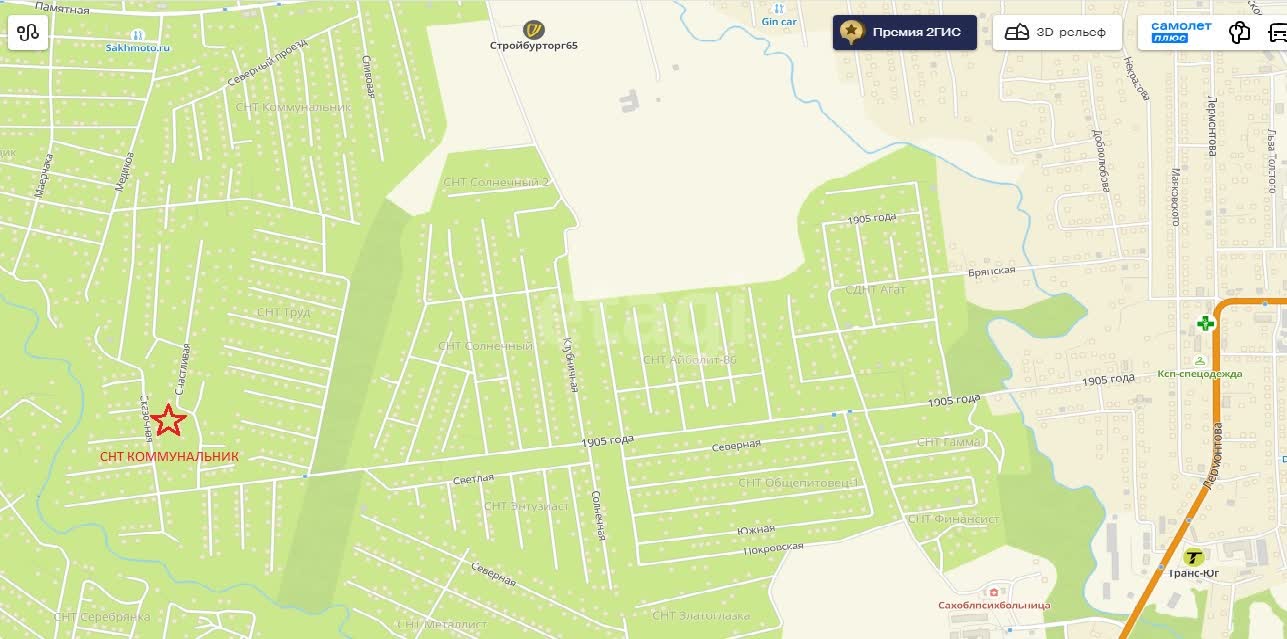Open the Стройбурторг65 place icon
The height and width of the screenshot is (639, 1287).
pyautogui.click(x=534, y=30)
